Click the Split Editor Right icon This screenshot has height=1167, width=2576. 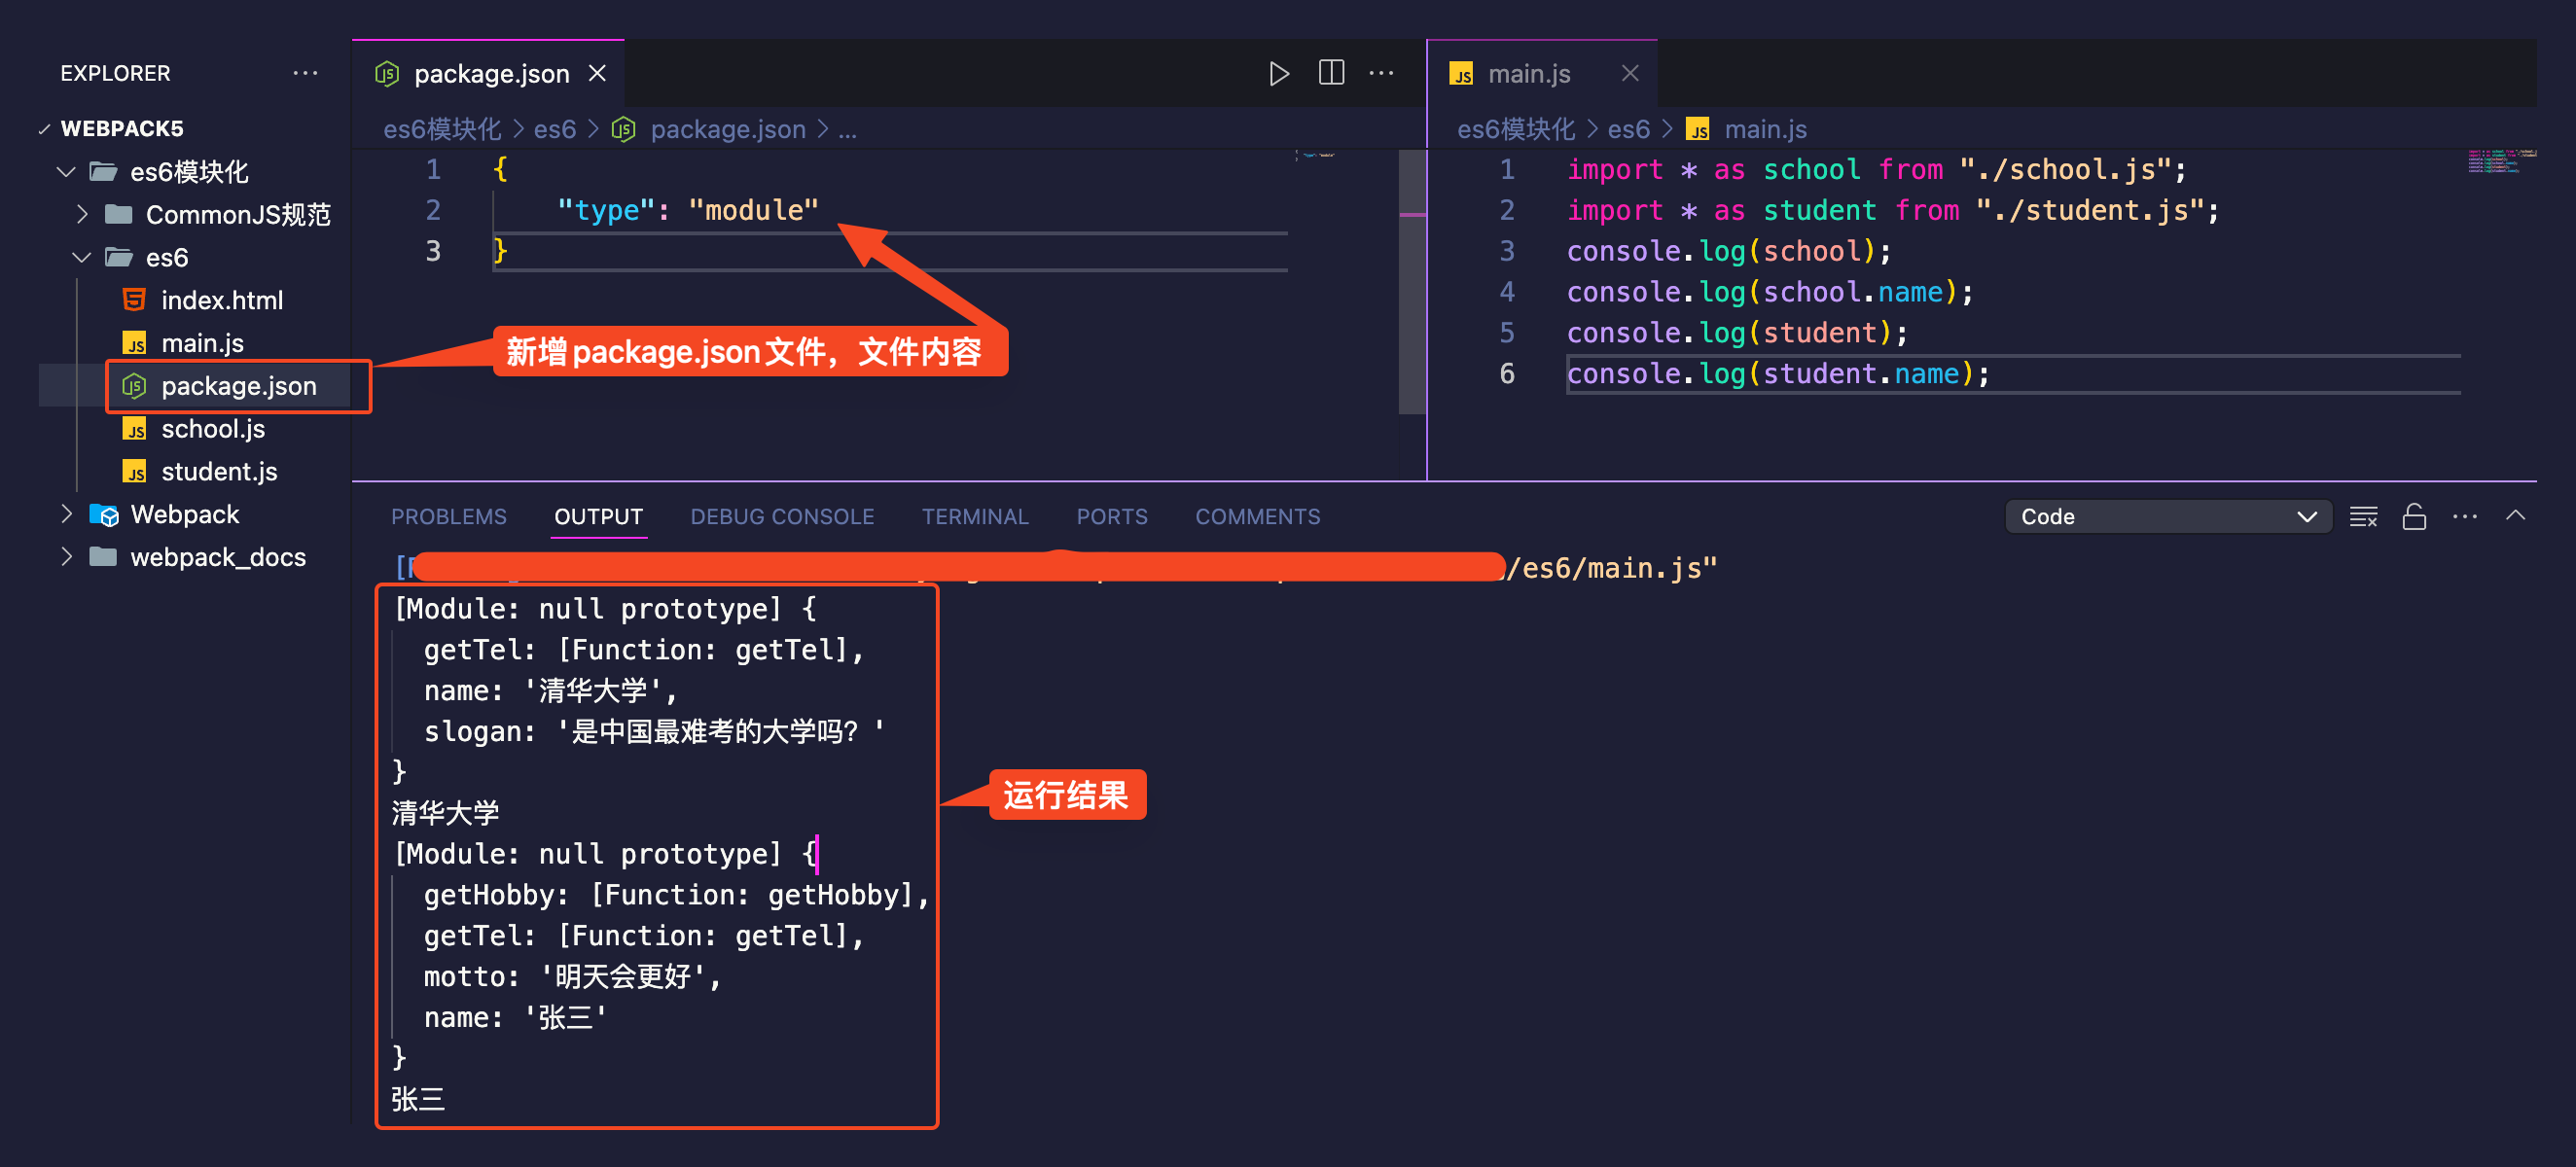(x=1331, y=73)
